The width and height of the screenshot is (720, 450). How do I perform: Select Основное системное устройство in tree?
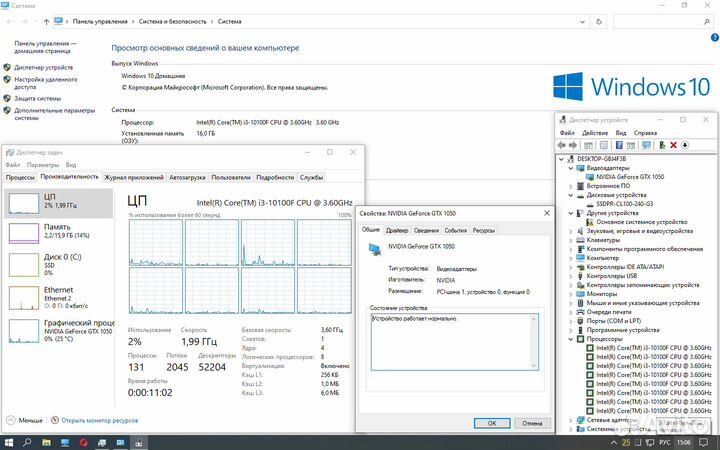click(641, 222)
